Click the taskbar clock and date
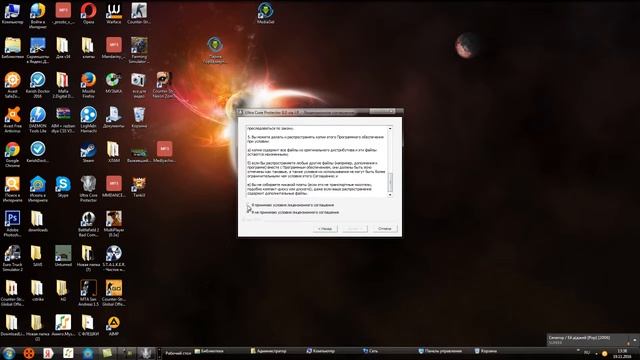640x360 pixels. [622, 353]
